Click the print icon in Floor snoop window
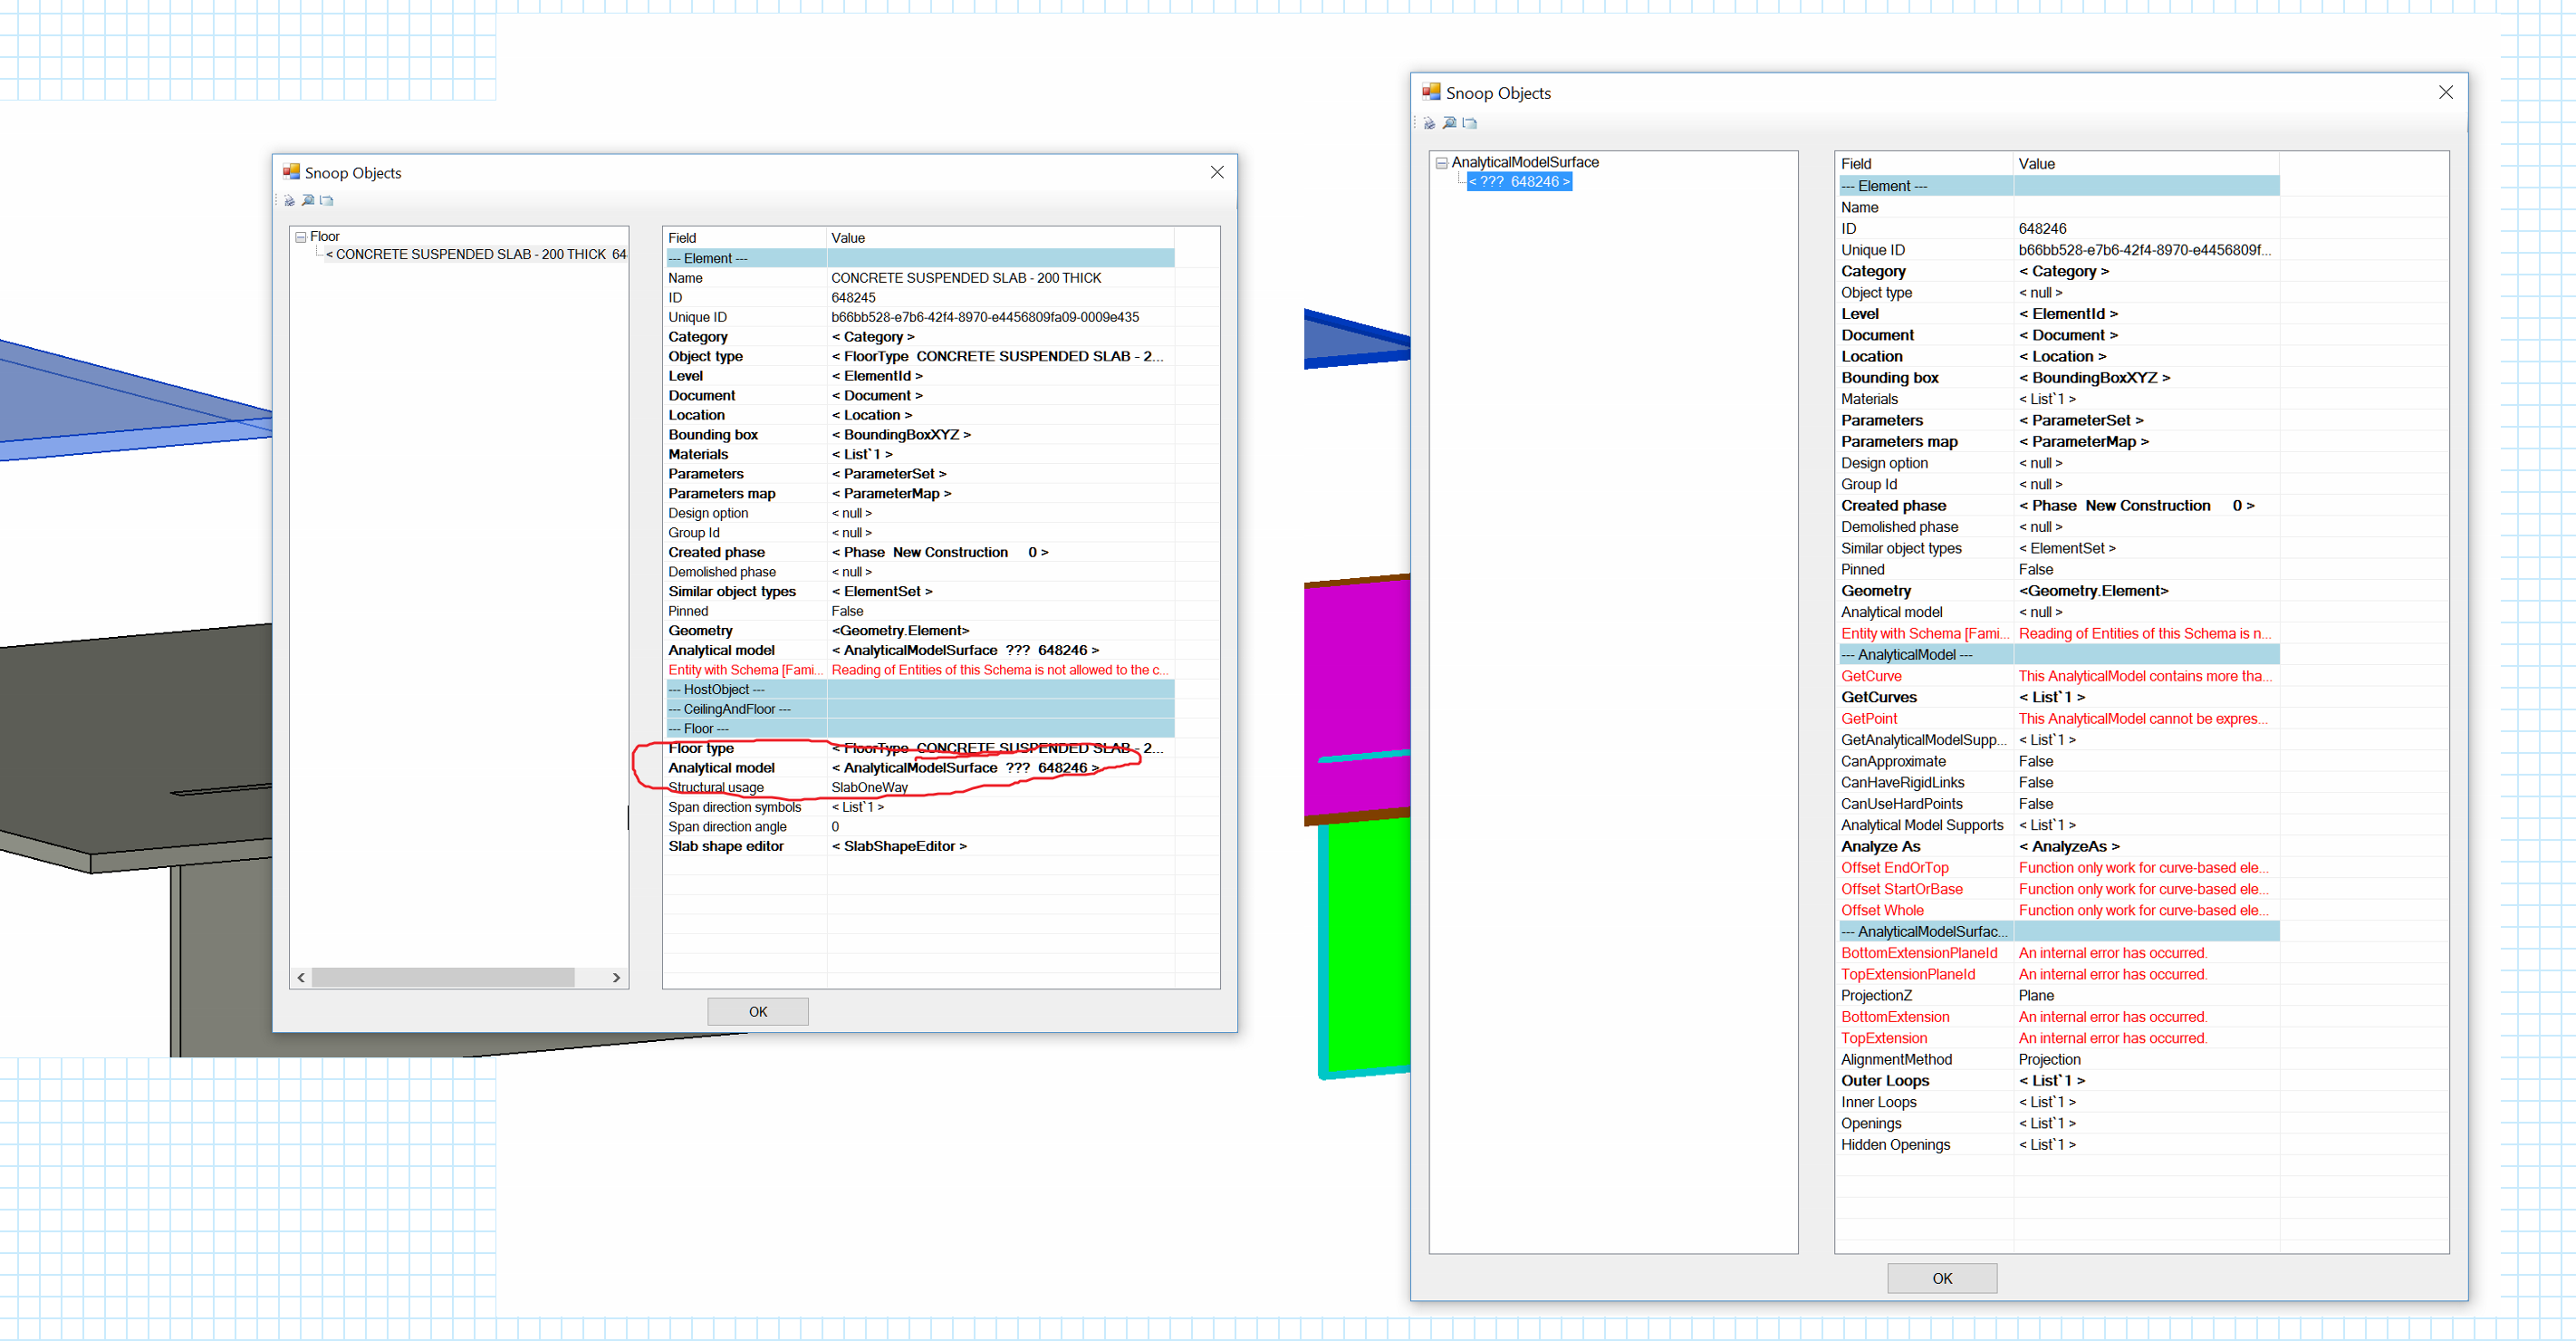This screenshot has height=1341, width=2576. [x=289, y=201]
